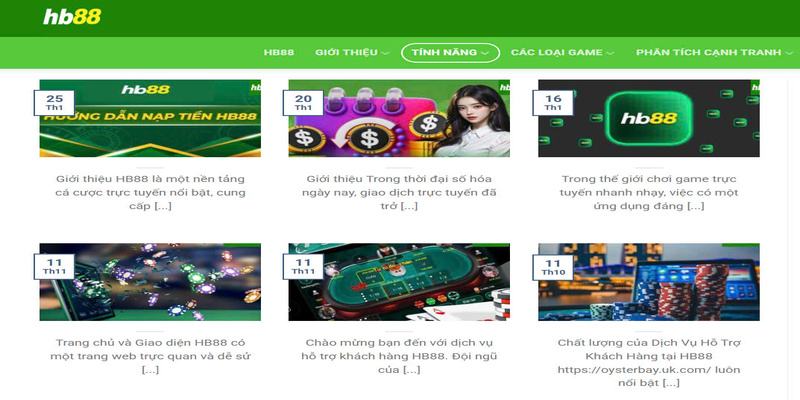Expand the Các Loại Game dropdown
The width and height of the screenshot is (800, 400).
[x=562, y=53]
